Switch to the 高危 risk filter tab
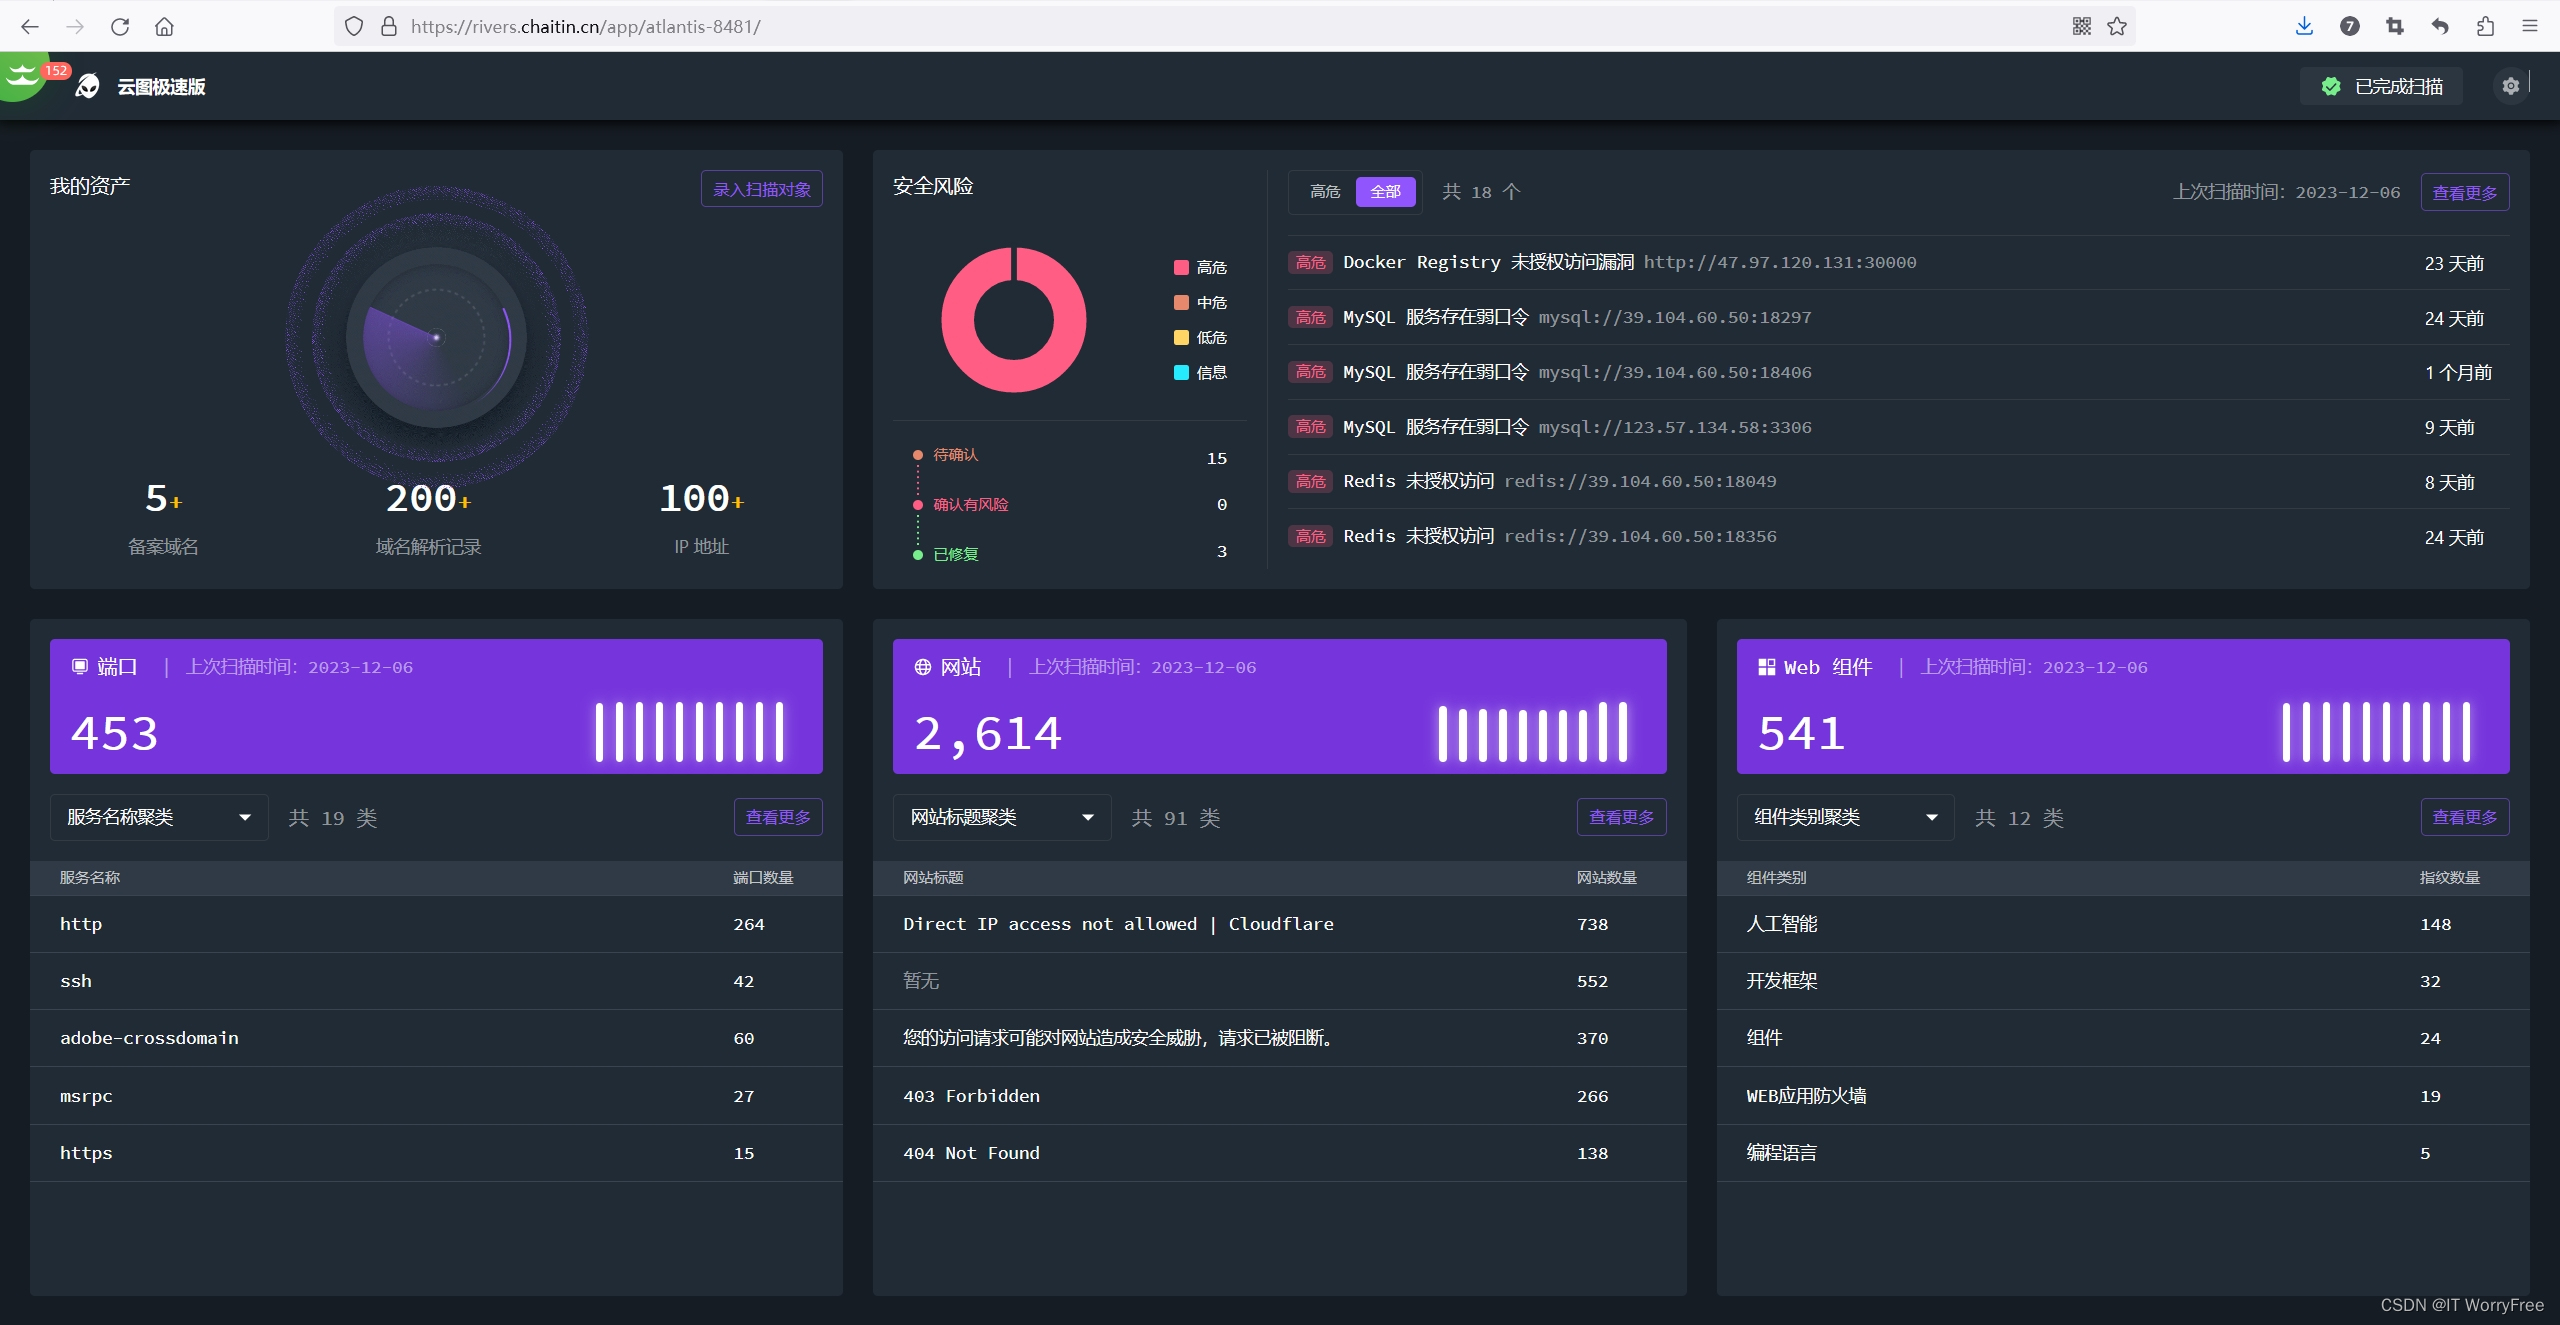Image resolution: width=2560 pixels, height=1325 pixels. [1325, 192]
